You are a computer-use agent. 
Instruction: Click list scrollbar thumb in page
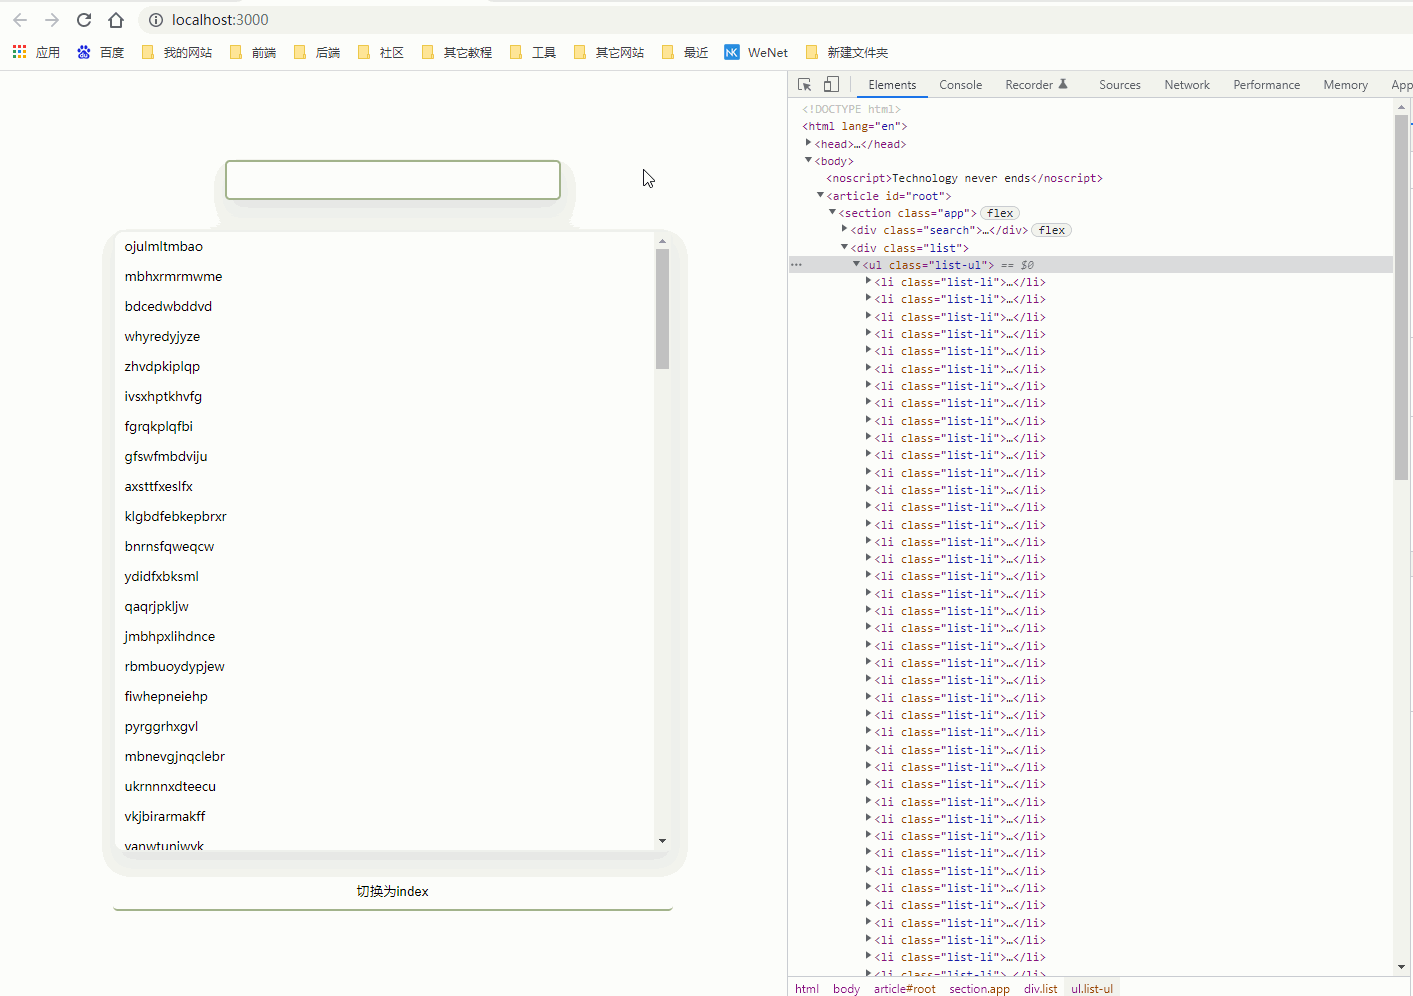pos(662,309)
